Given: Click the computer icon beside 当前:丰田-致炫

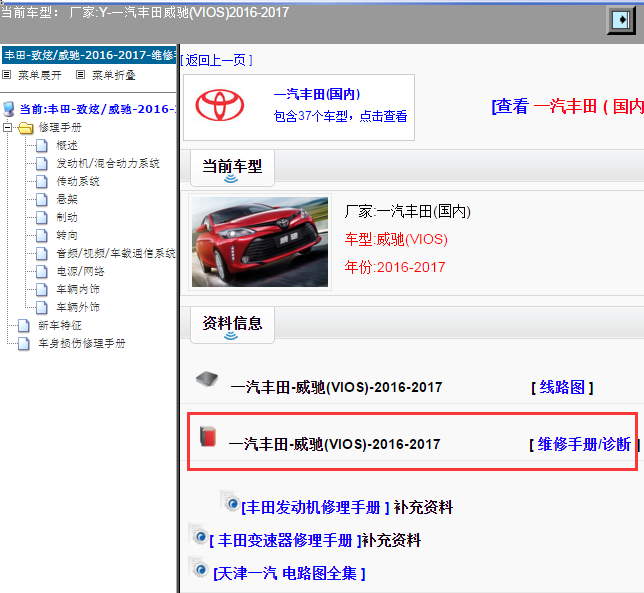Looking at the screenshot, I should click(x=9, y=109).
